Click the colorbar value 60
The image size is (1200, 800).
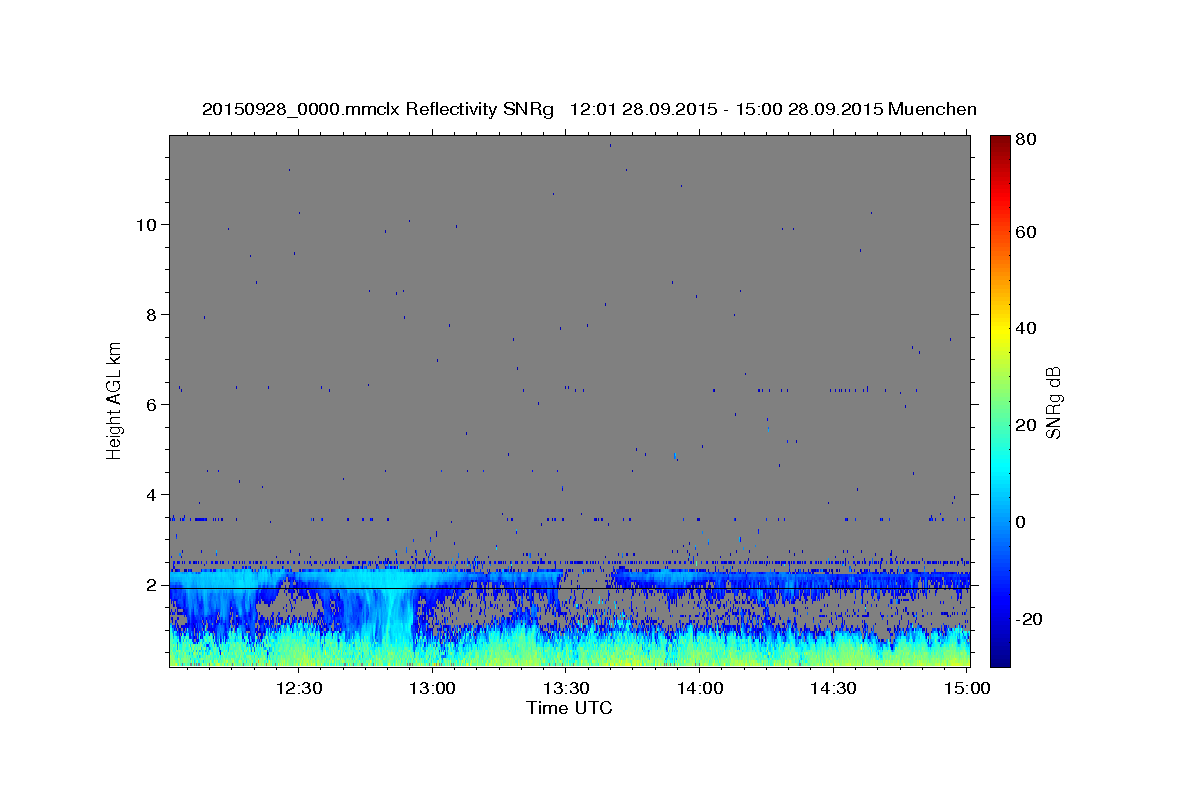pyautogui.click(x=1028, y=232)
